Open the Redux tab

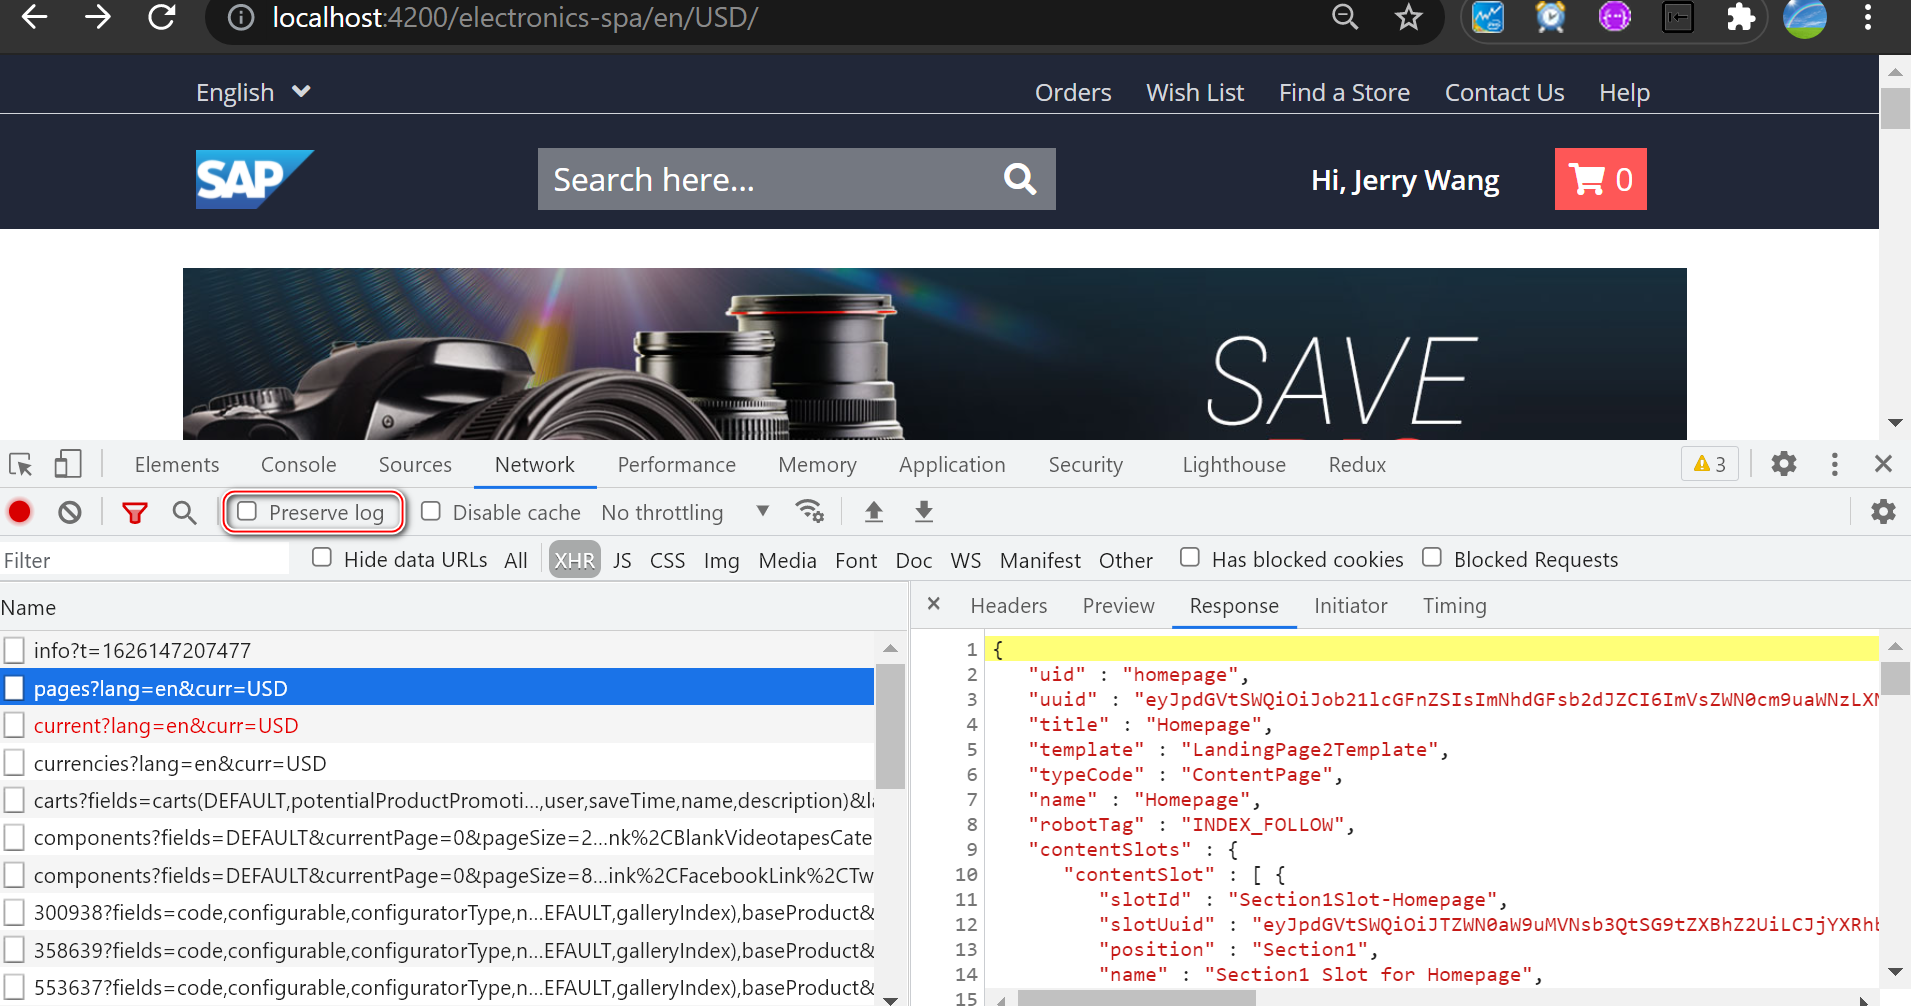(x=1357, y=465)
